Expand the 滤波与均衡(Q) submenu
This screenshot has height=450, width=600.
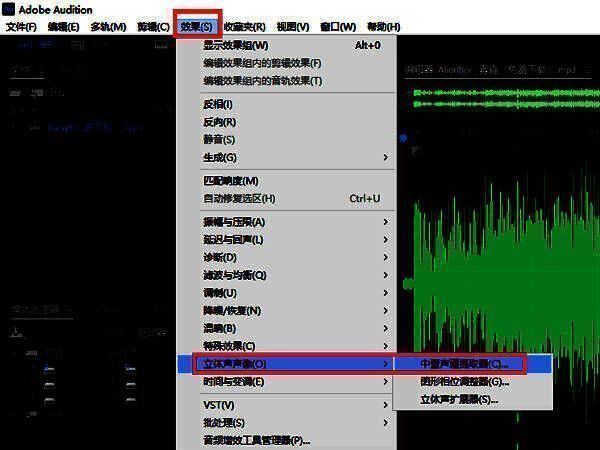(x=235, y=275)
